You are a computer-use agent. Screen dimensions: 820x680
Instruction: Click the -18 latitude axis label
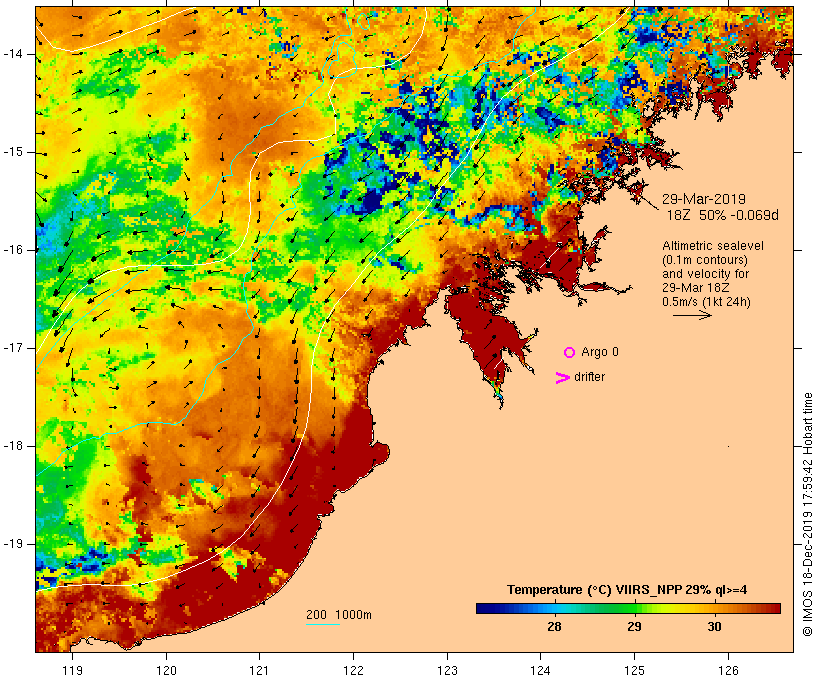[x=13, y=446]
